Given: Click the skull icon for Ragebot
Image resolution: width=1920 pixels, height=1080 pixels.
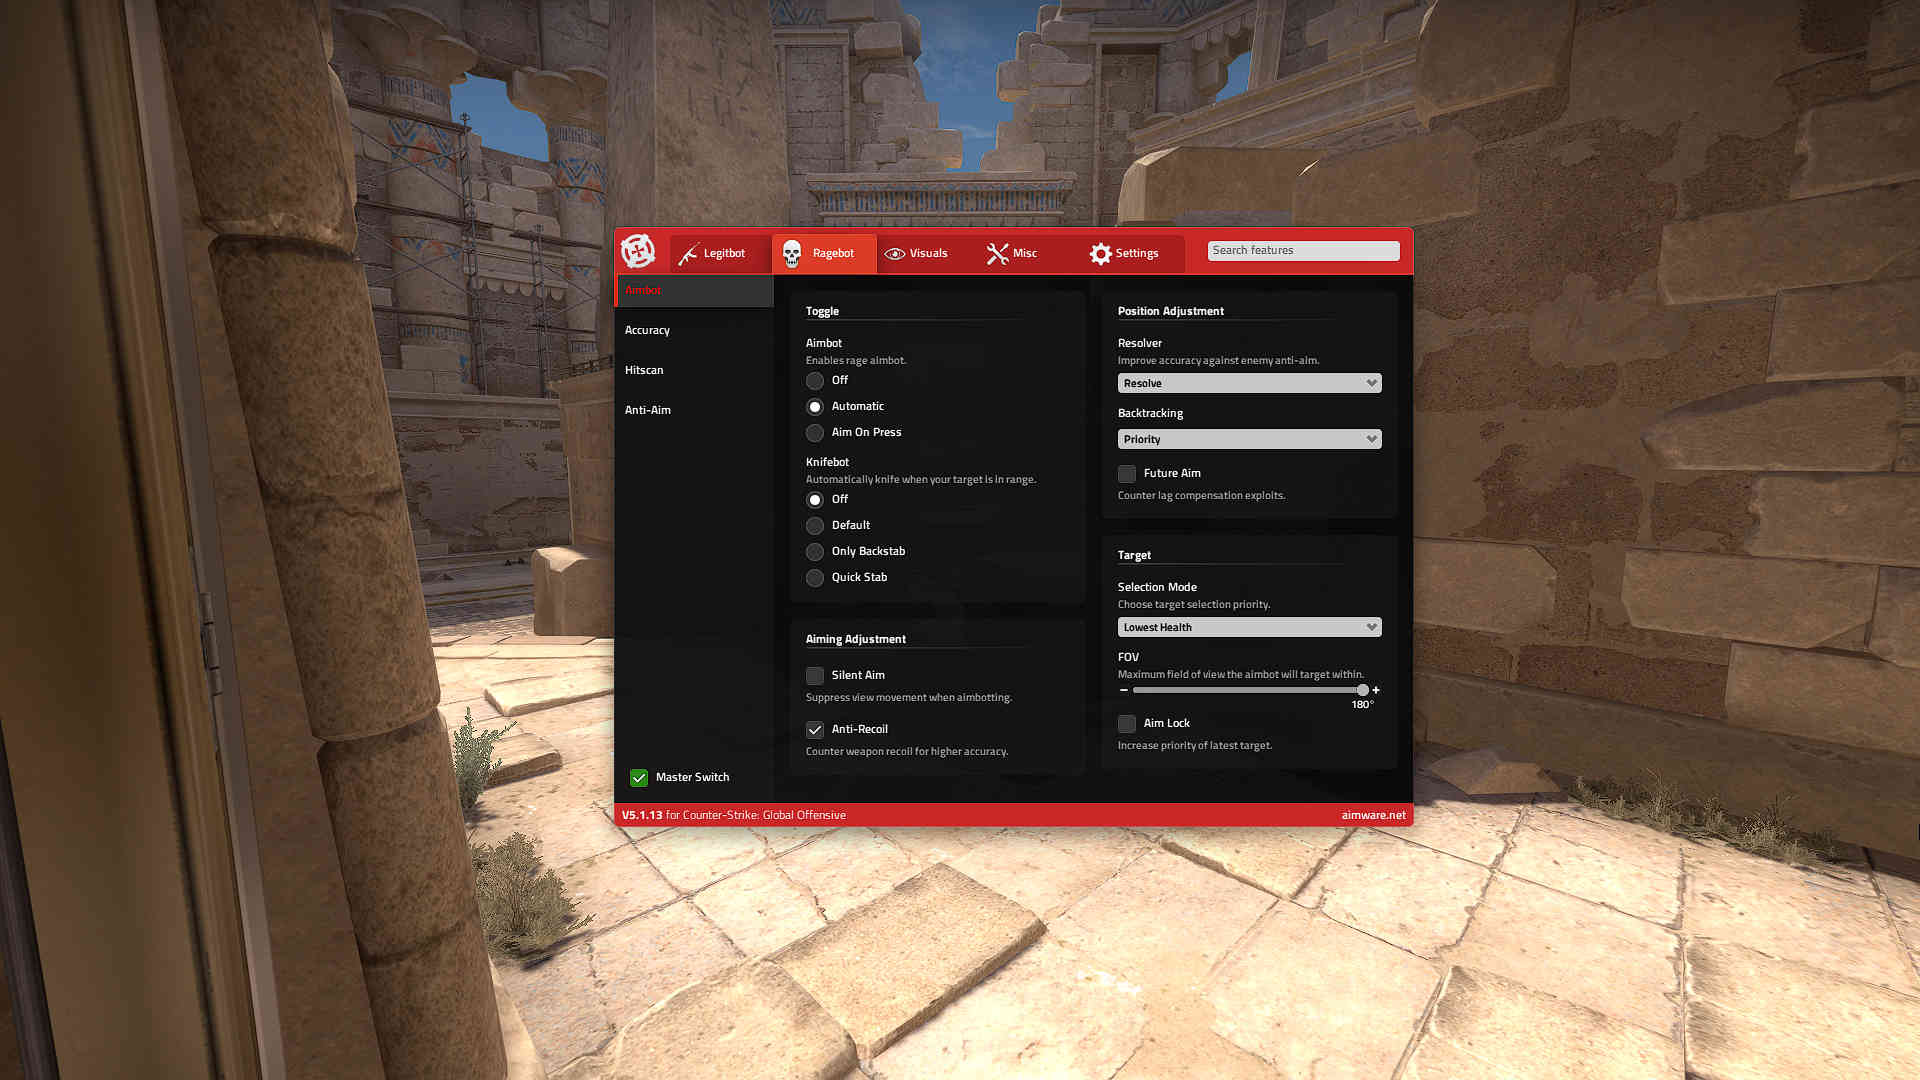Looking at the screenshot, I should pyautogui.click(x=792, y=254).
